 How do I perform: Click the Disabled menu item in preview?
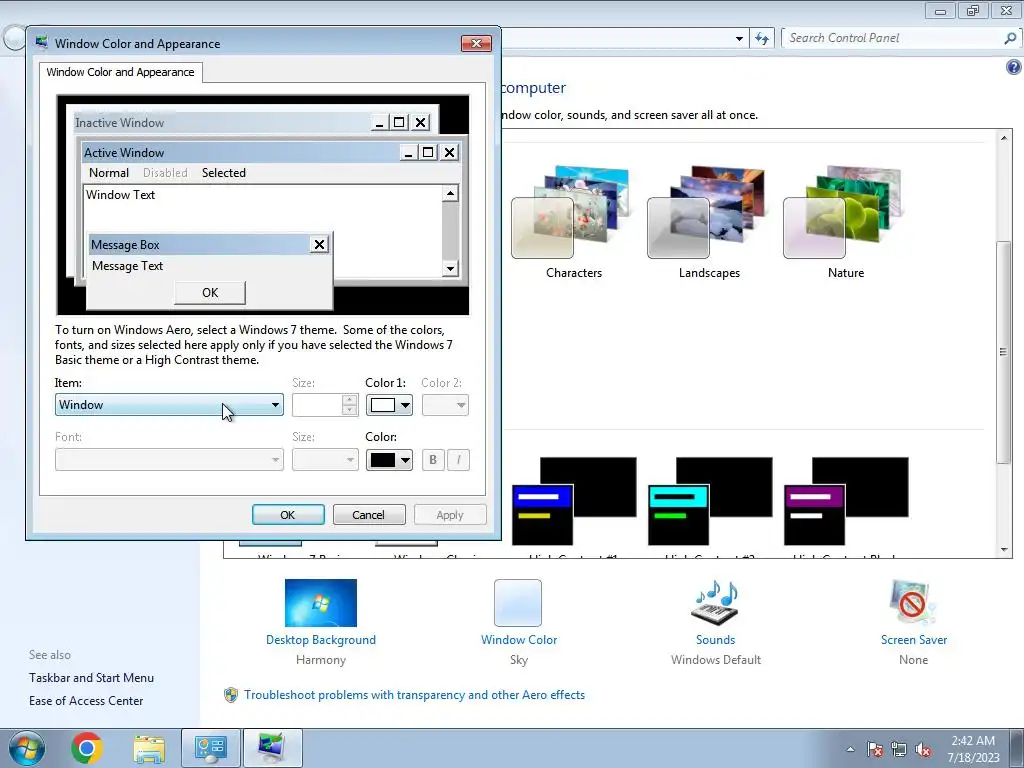point(165,172)
